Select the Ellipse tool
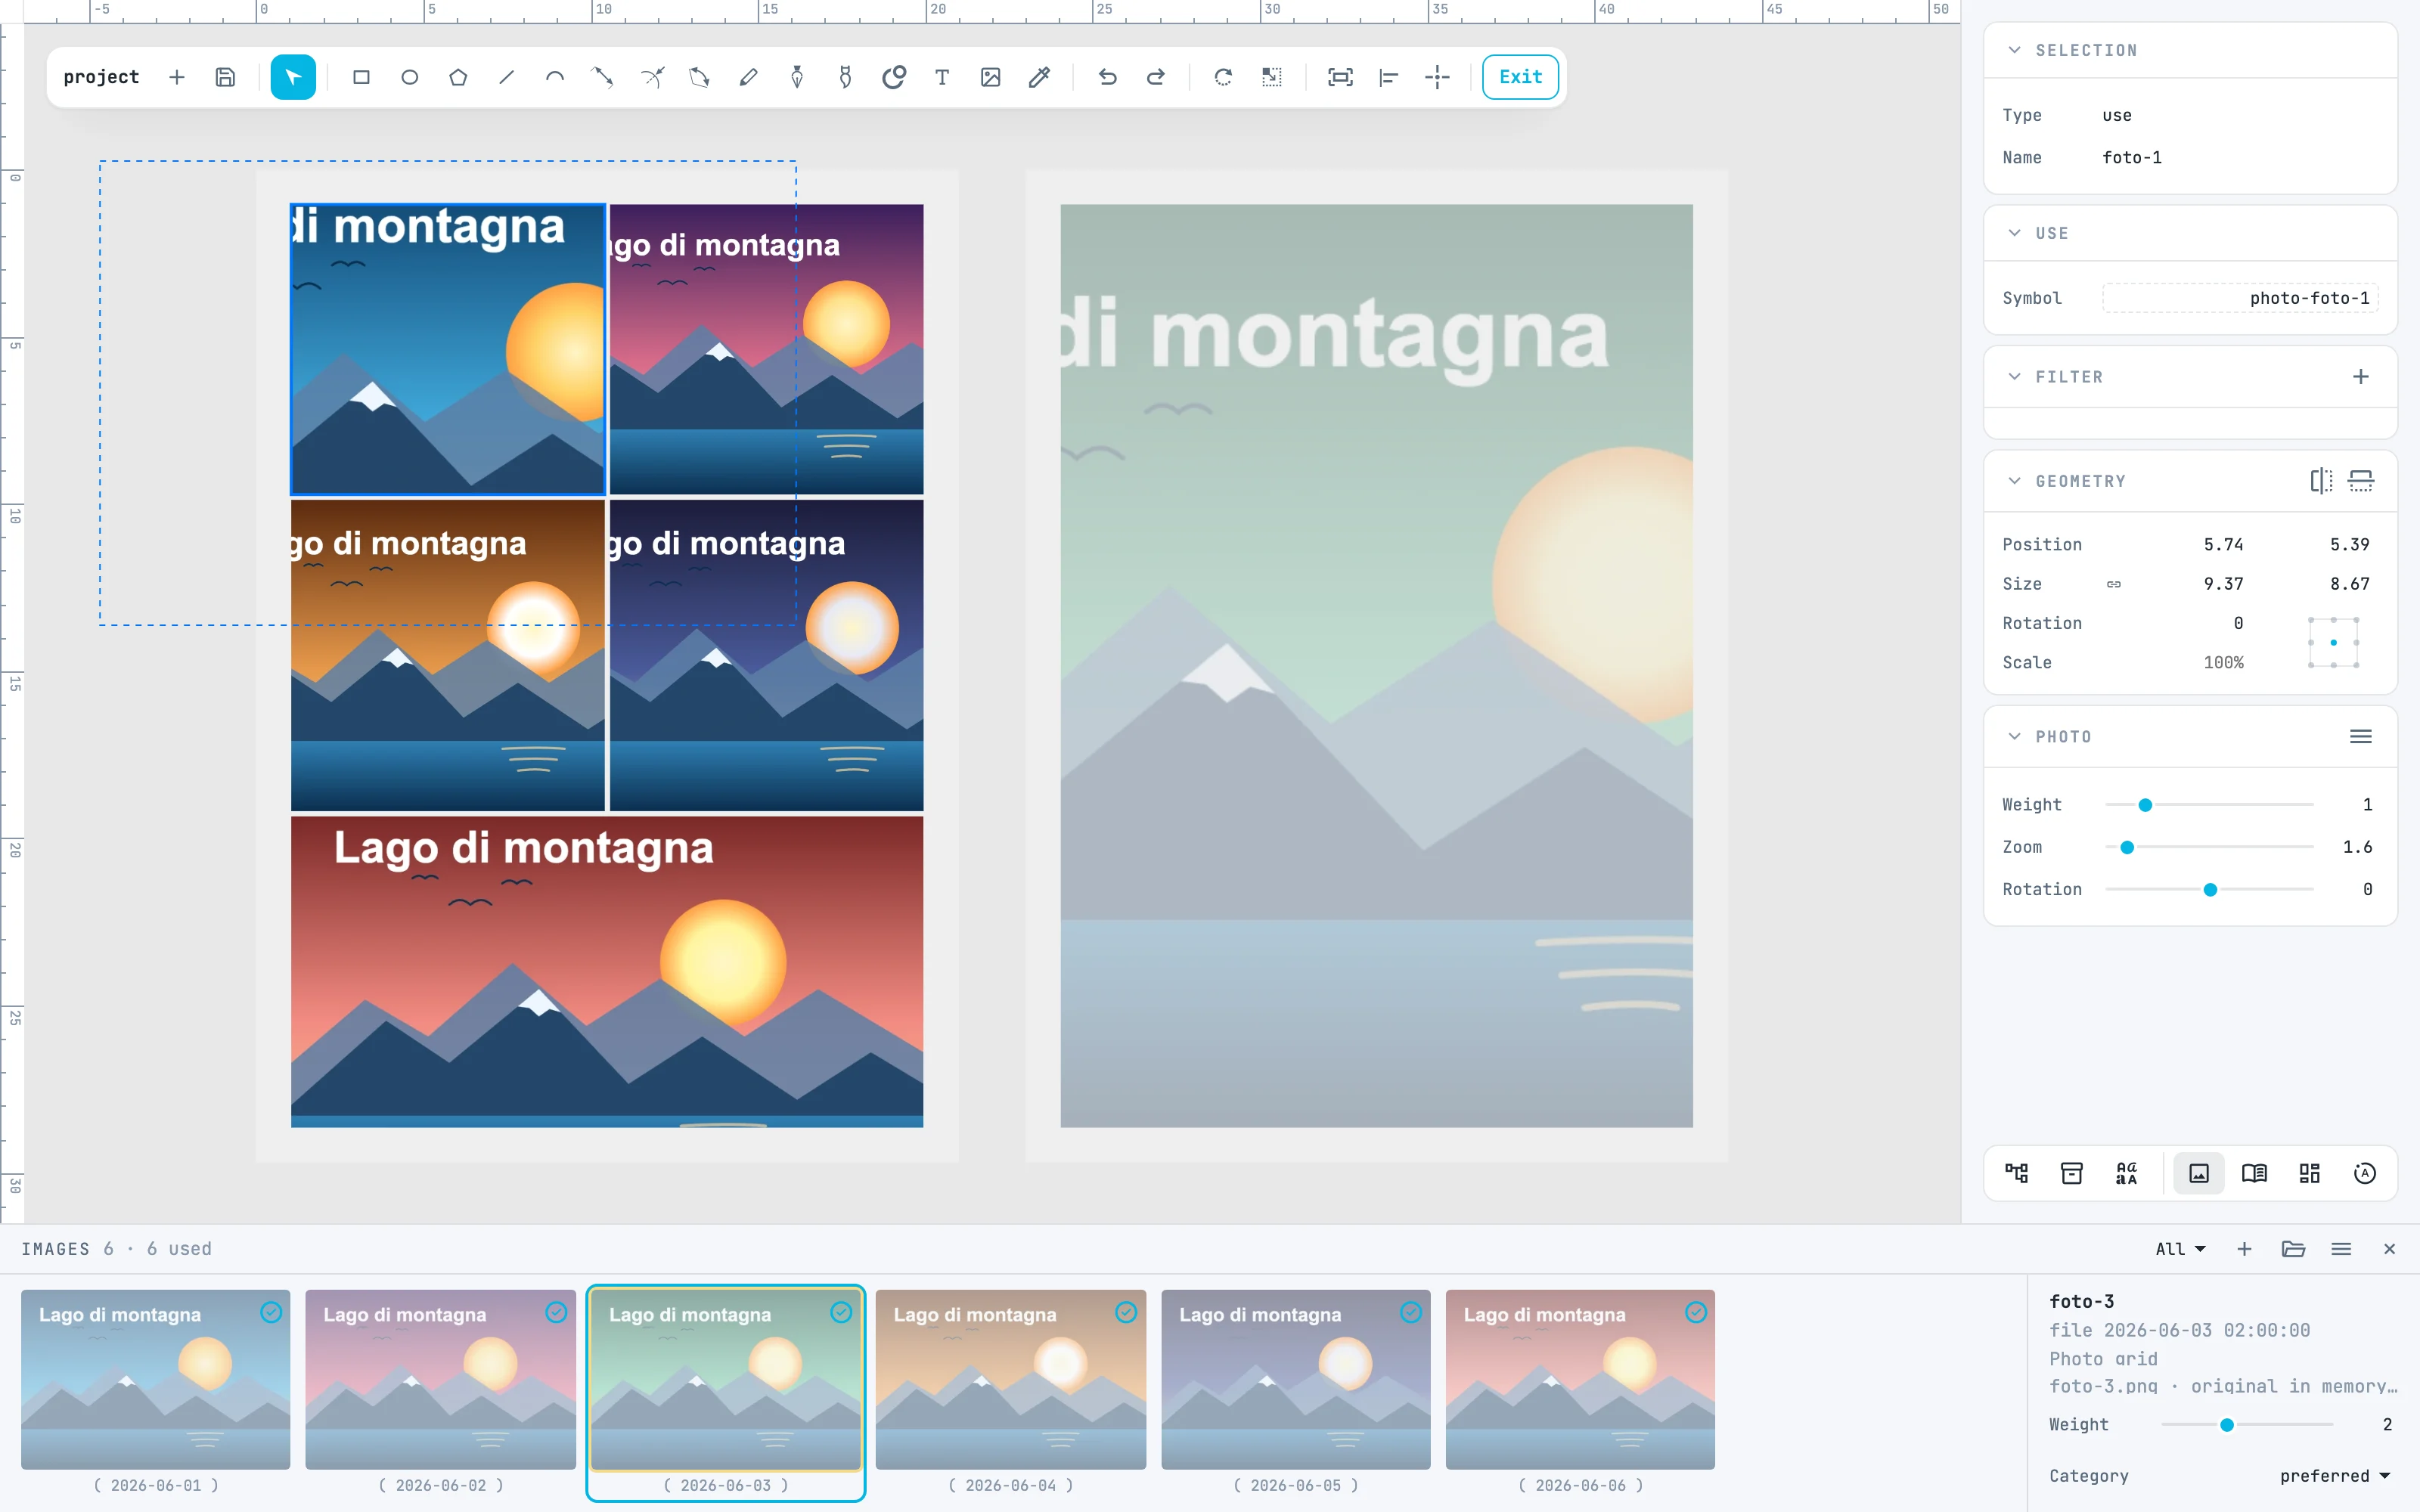The image size is (2420, 1512). pyautogui.click(x=409, y=77)
